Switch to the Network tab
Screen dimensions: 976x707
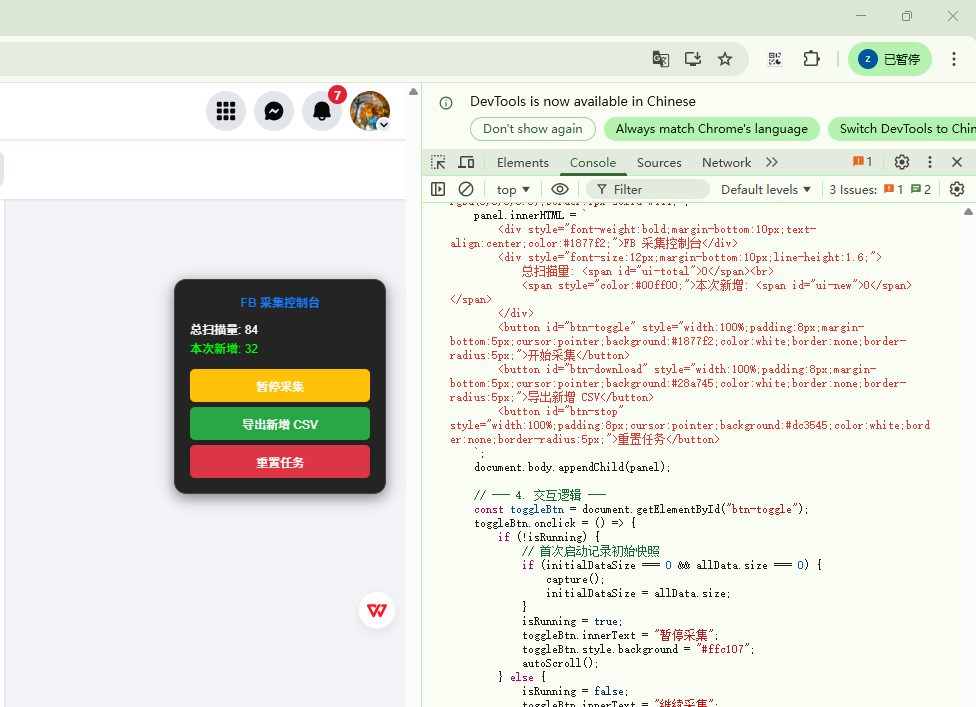coord(726,162)
